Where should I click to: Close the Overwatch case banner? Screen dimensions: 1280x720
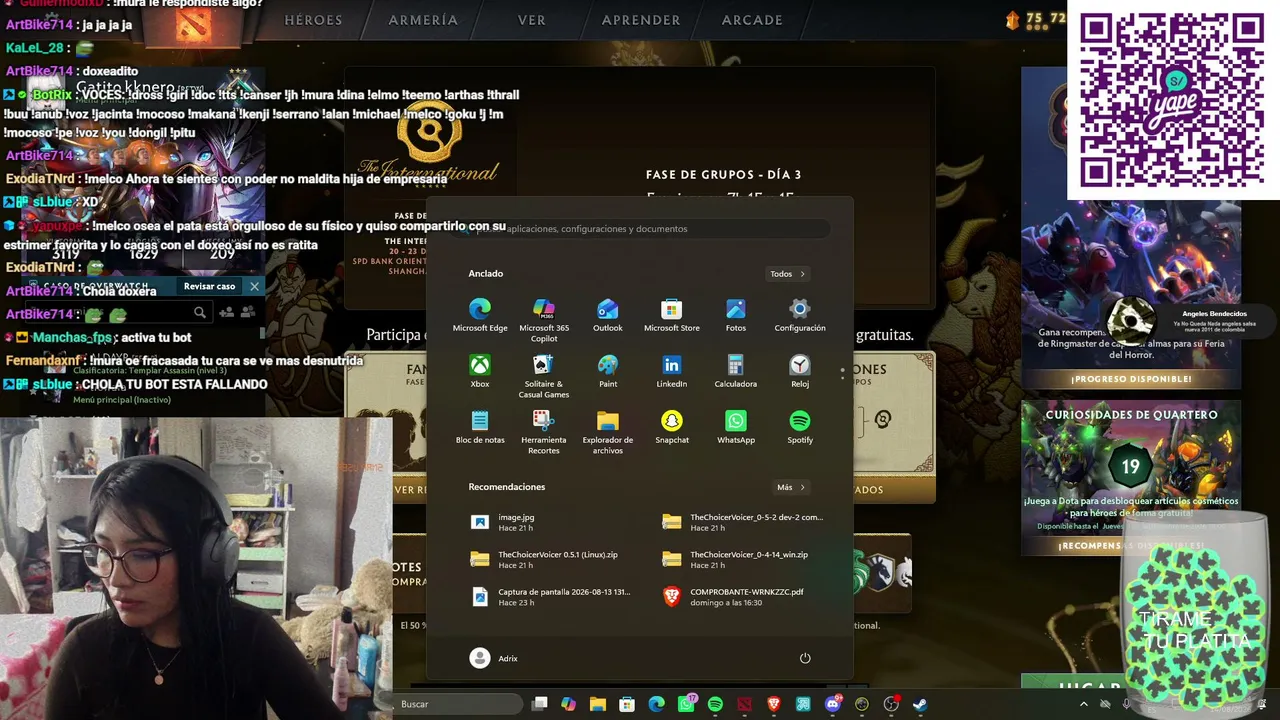pos(254,286)
